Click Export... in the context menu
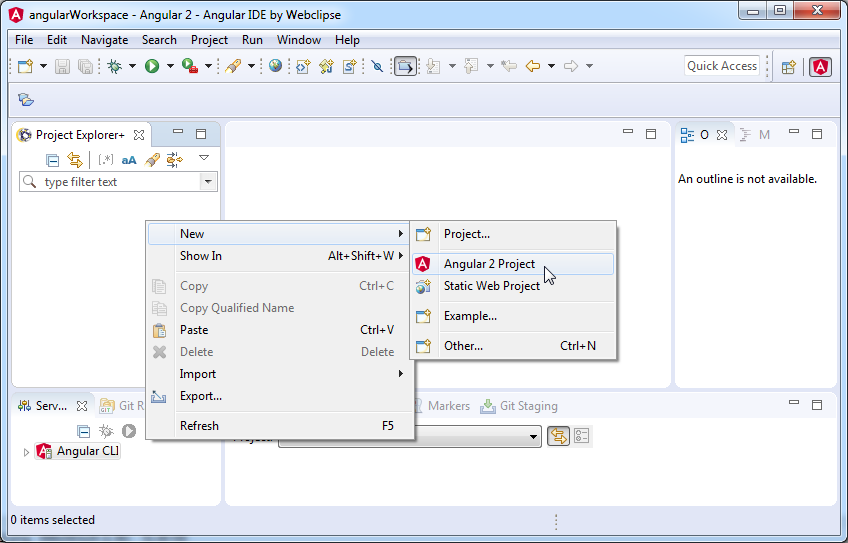848x543 pixels. click(x=280, y=396)
